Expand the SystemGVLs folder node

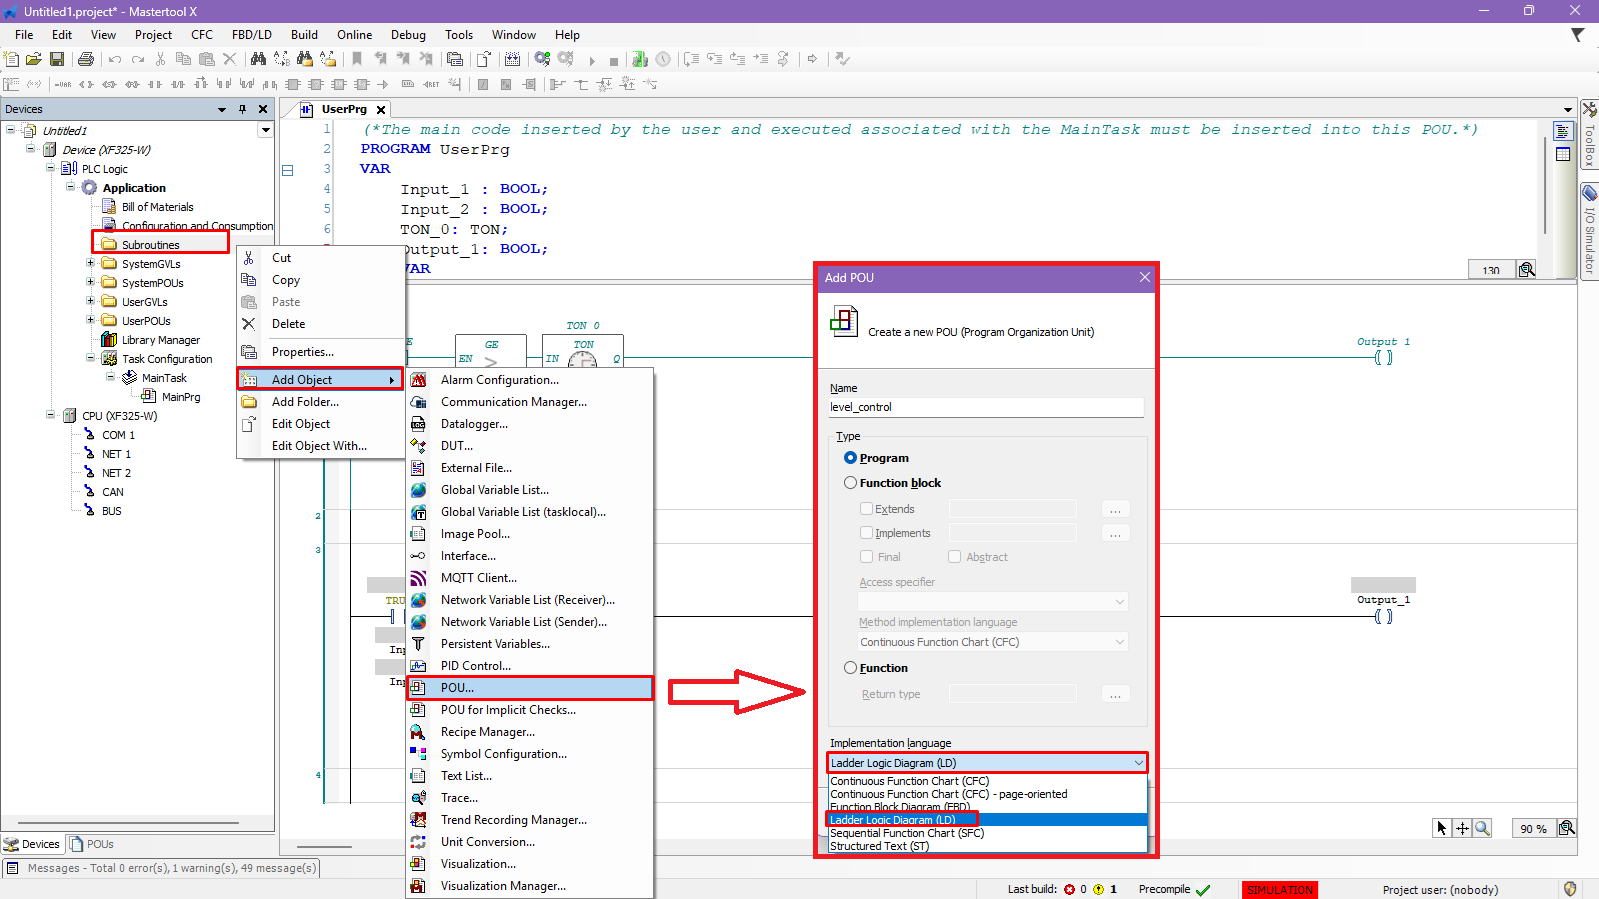[90, 264]
